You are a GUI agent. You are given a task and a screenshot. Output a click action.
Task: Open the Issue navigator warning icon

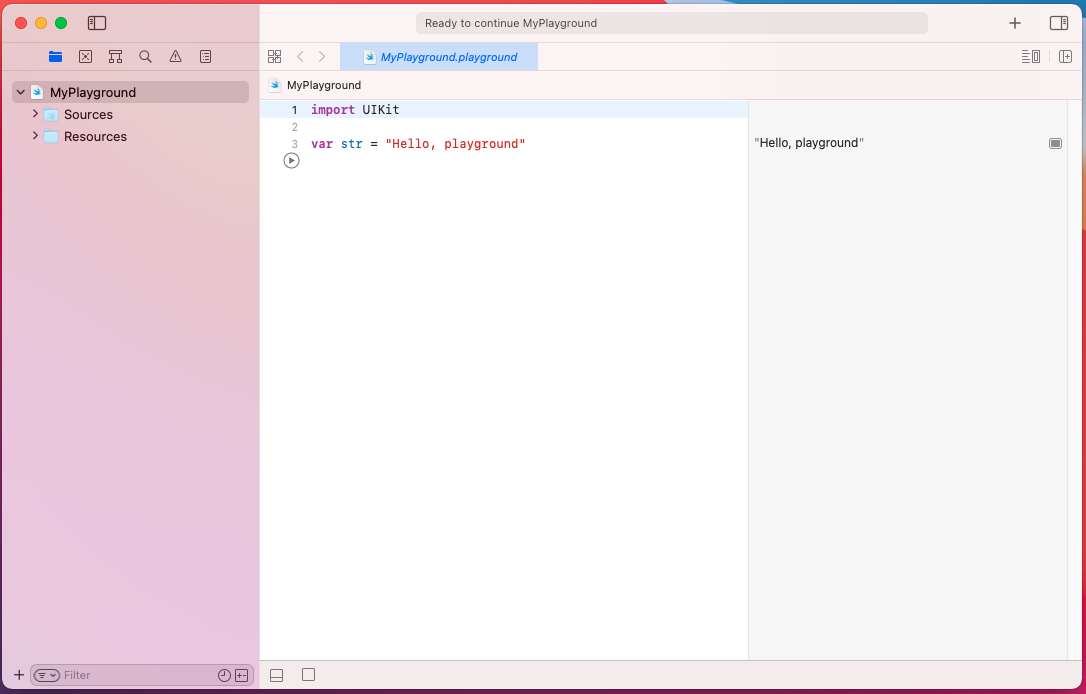click(175, 57)
